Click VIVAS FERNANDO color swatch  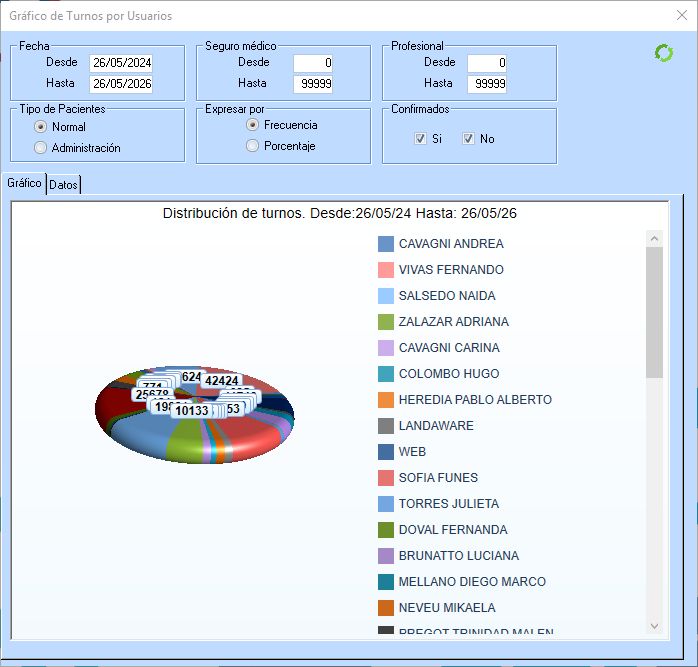[386, 270]
